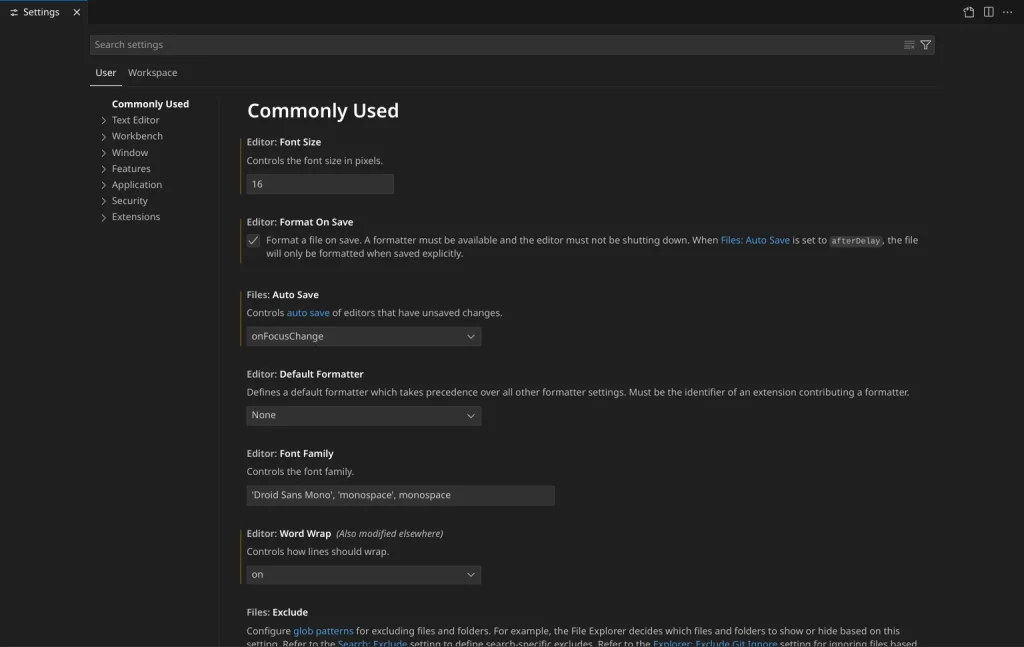Select the Features tree label
This screenshot has height=647, width=1024.
point(131,168)
